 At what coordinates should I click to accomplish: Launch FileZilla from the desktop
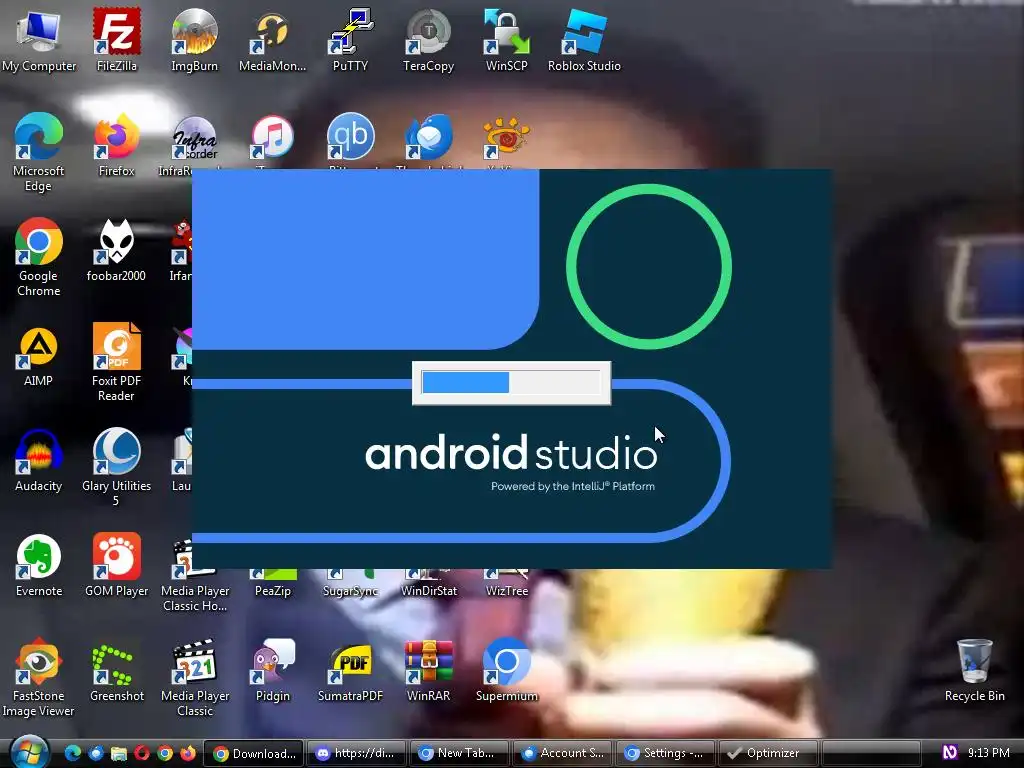116,39
